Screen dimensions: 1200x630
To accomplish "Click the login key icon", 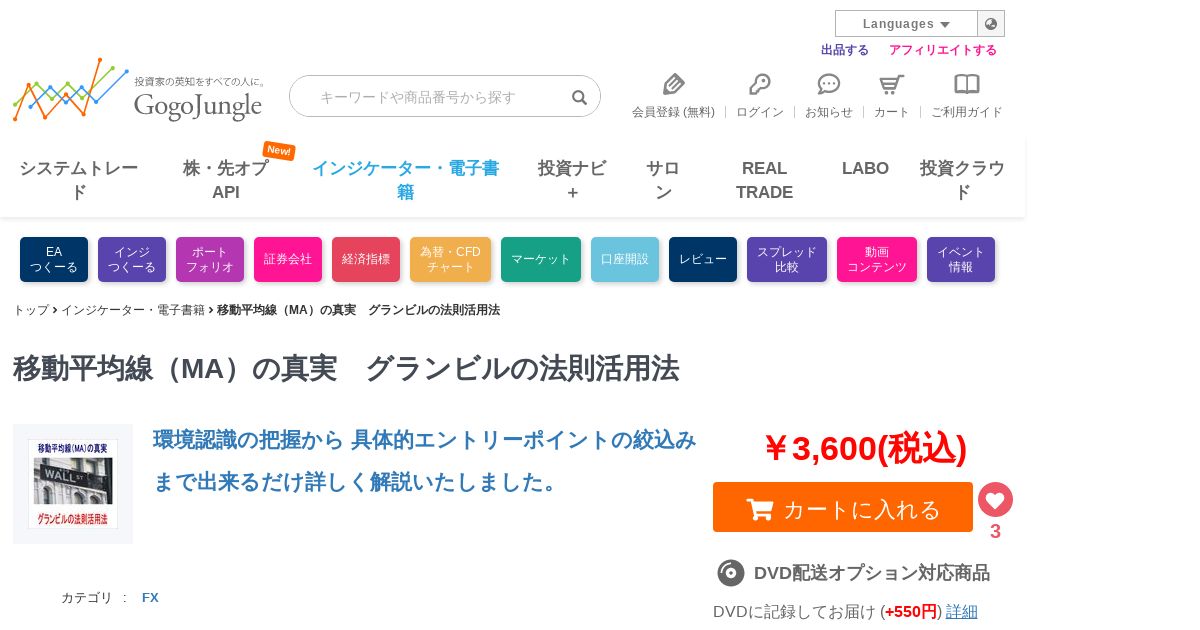I will click(760, 84).
